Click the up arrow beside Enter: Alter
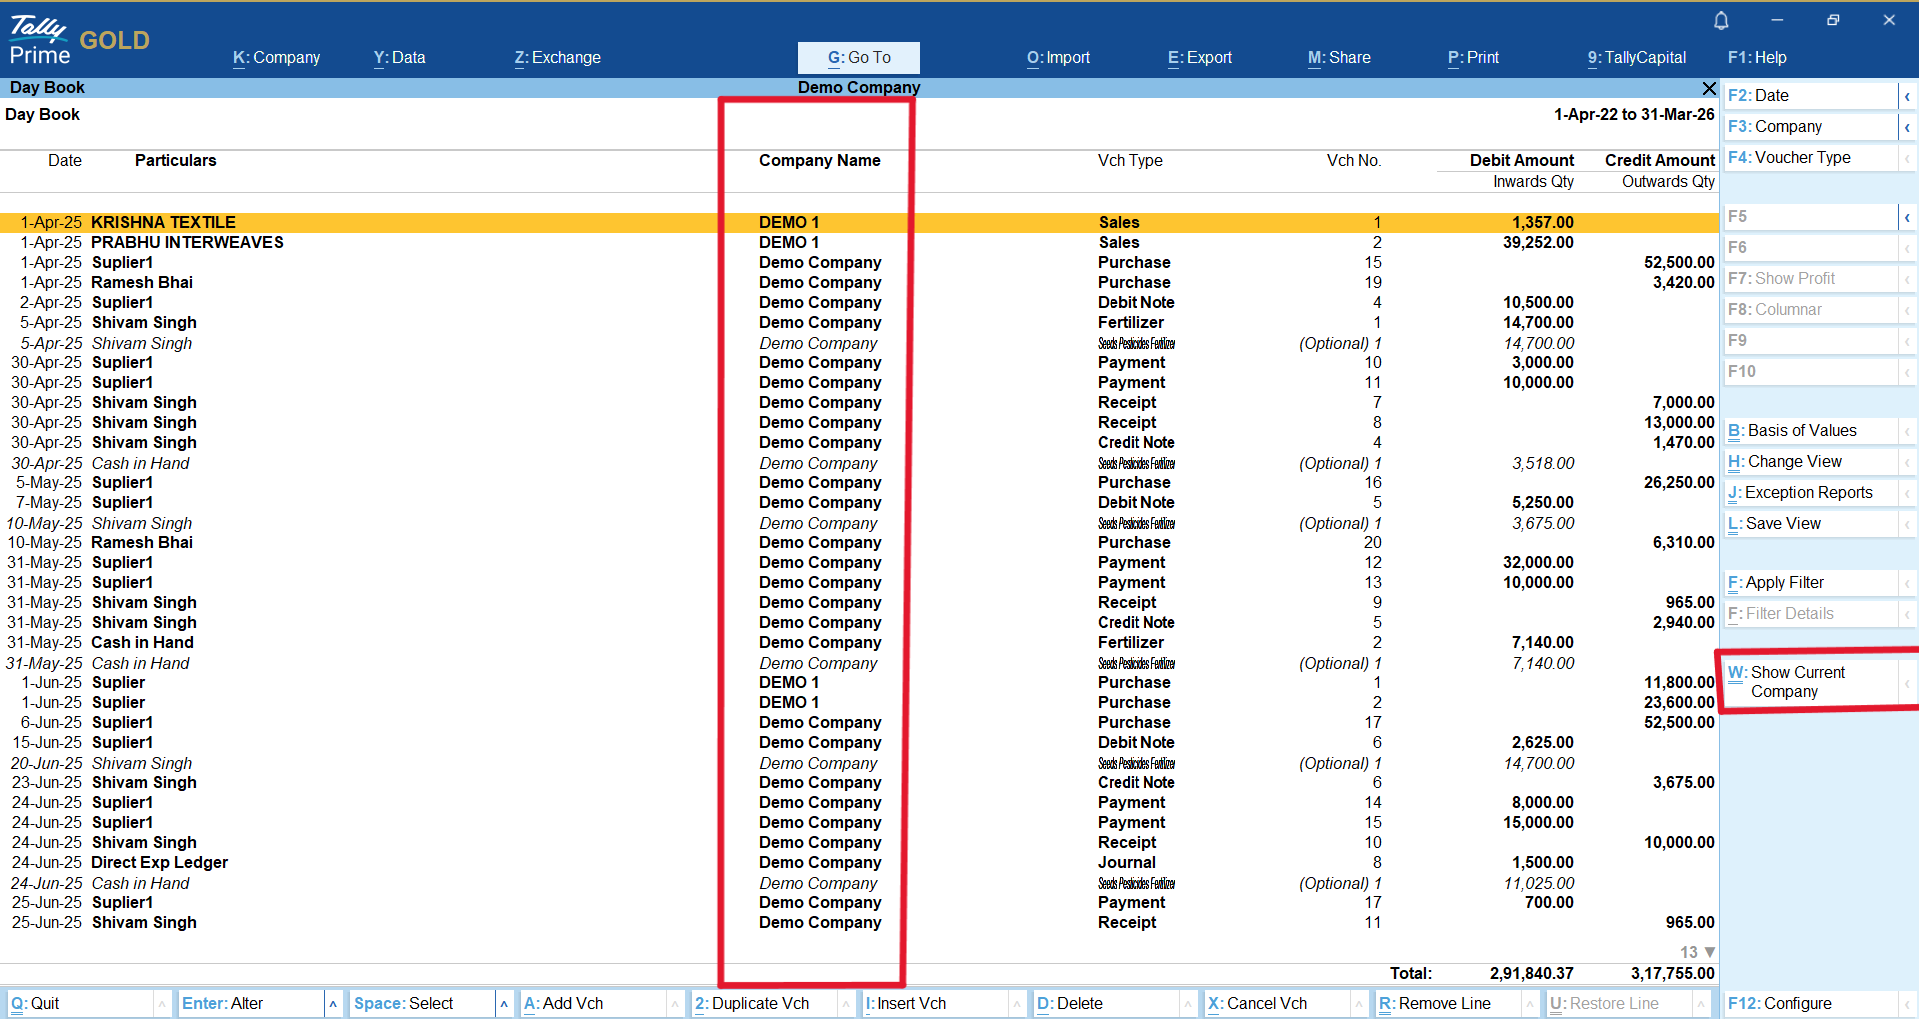1919x1019 pixels. [x=333, y=1003]
